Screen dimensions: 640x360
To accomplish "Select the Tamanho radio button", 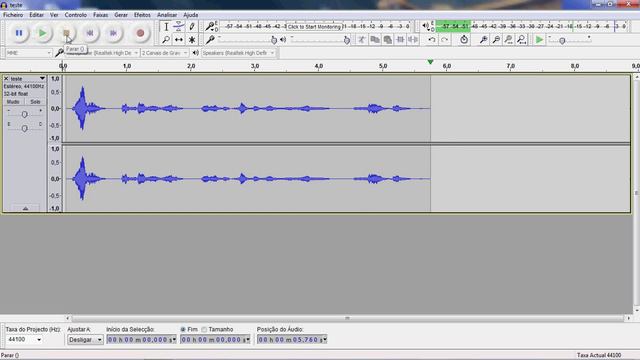I will pos(204,329).
